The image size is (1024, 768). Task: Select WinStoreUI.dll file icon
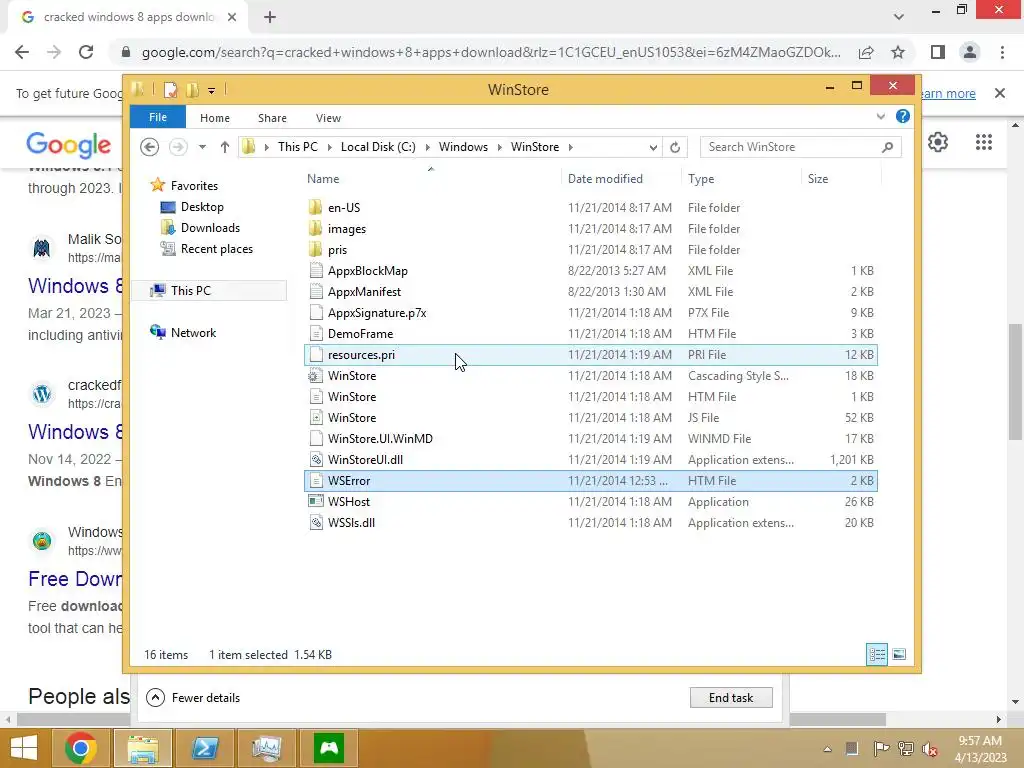[x=315, y=460]
